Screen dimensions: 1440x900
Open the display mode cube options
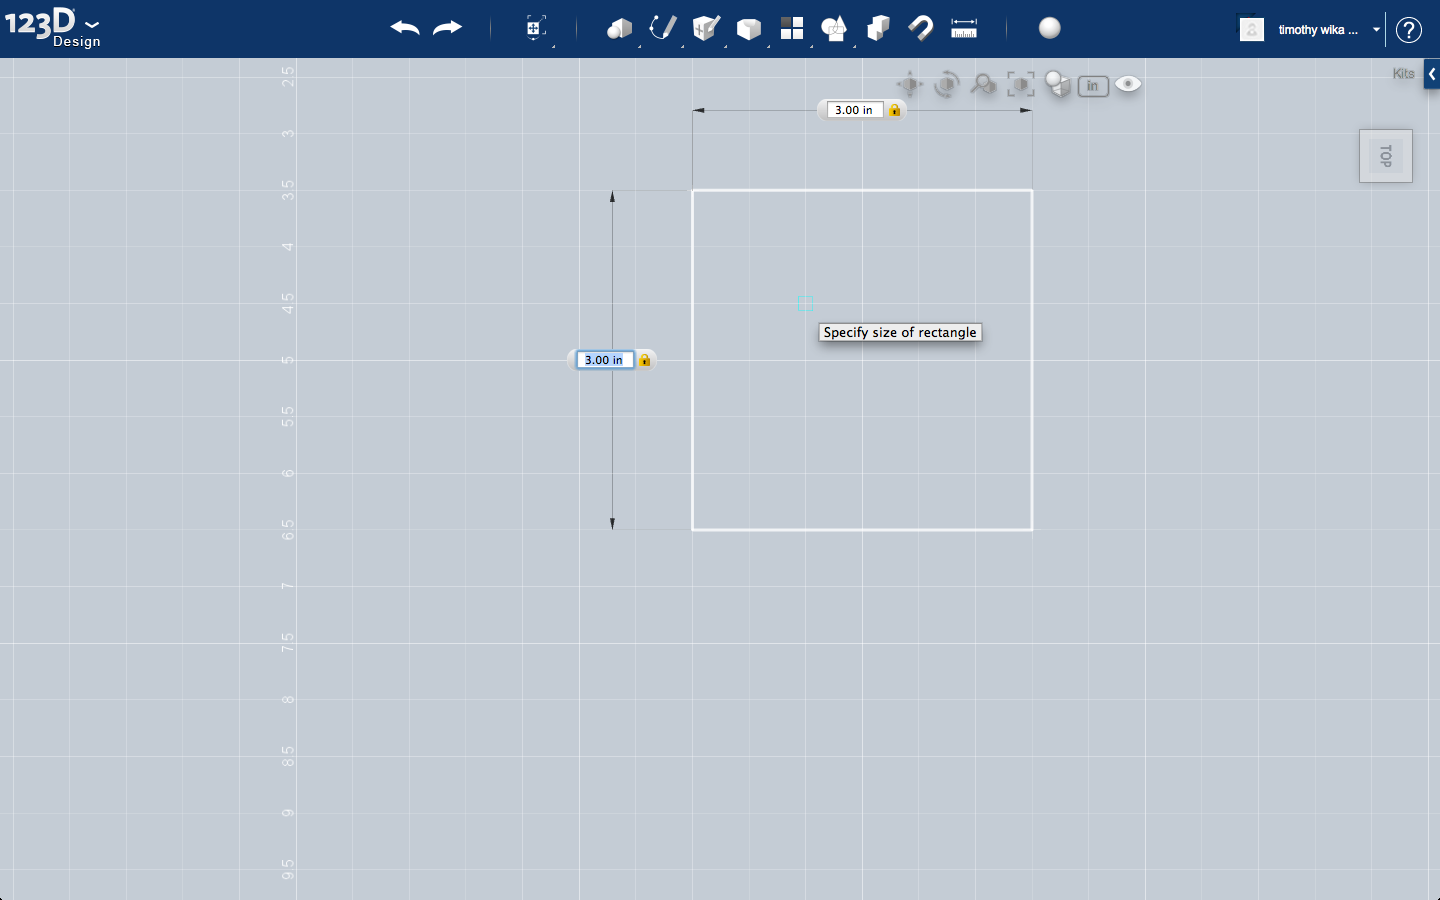[x=1057, y=85]
